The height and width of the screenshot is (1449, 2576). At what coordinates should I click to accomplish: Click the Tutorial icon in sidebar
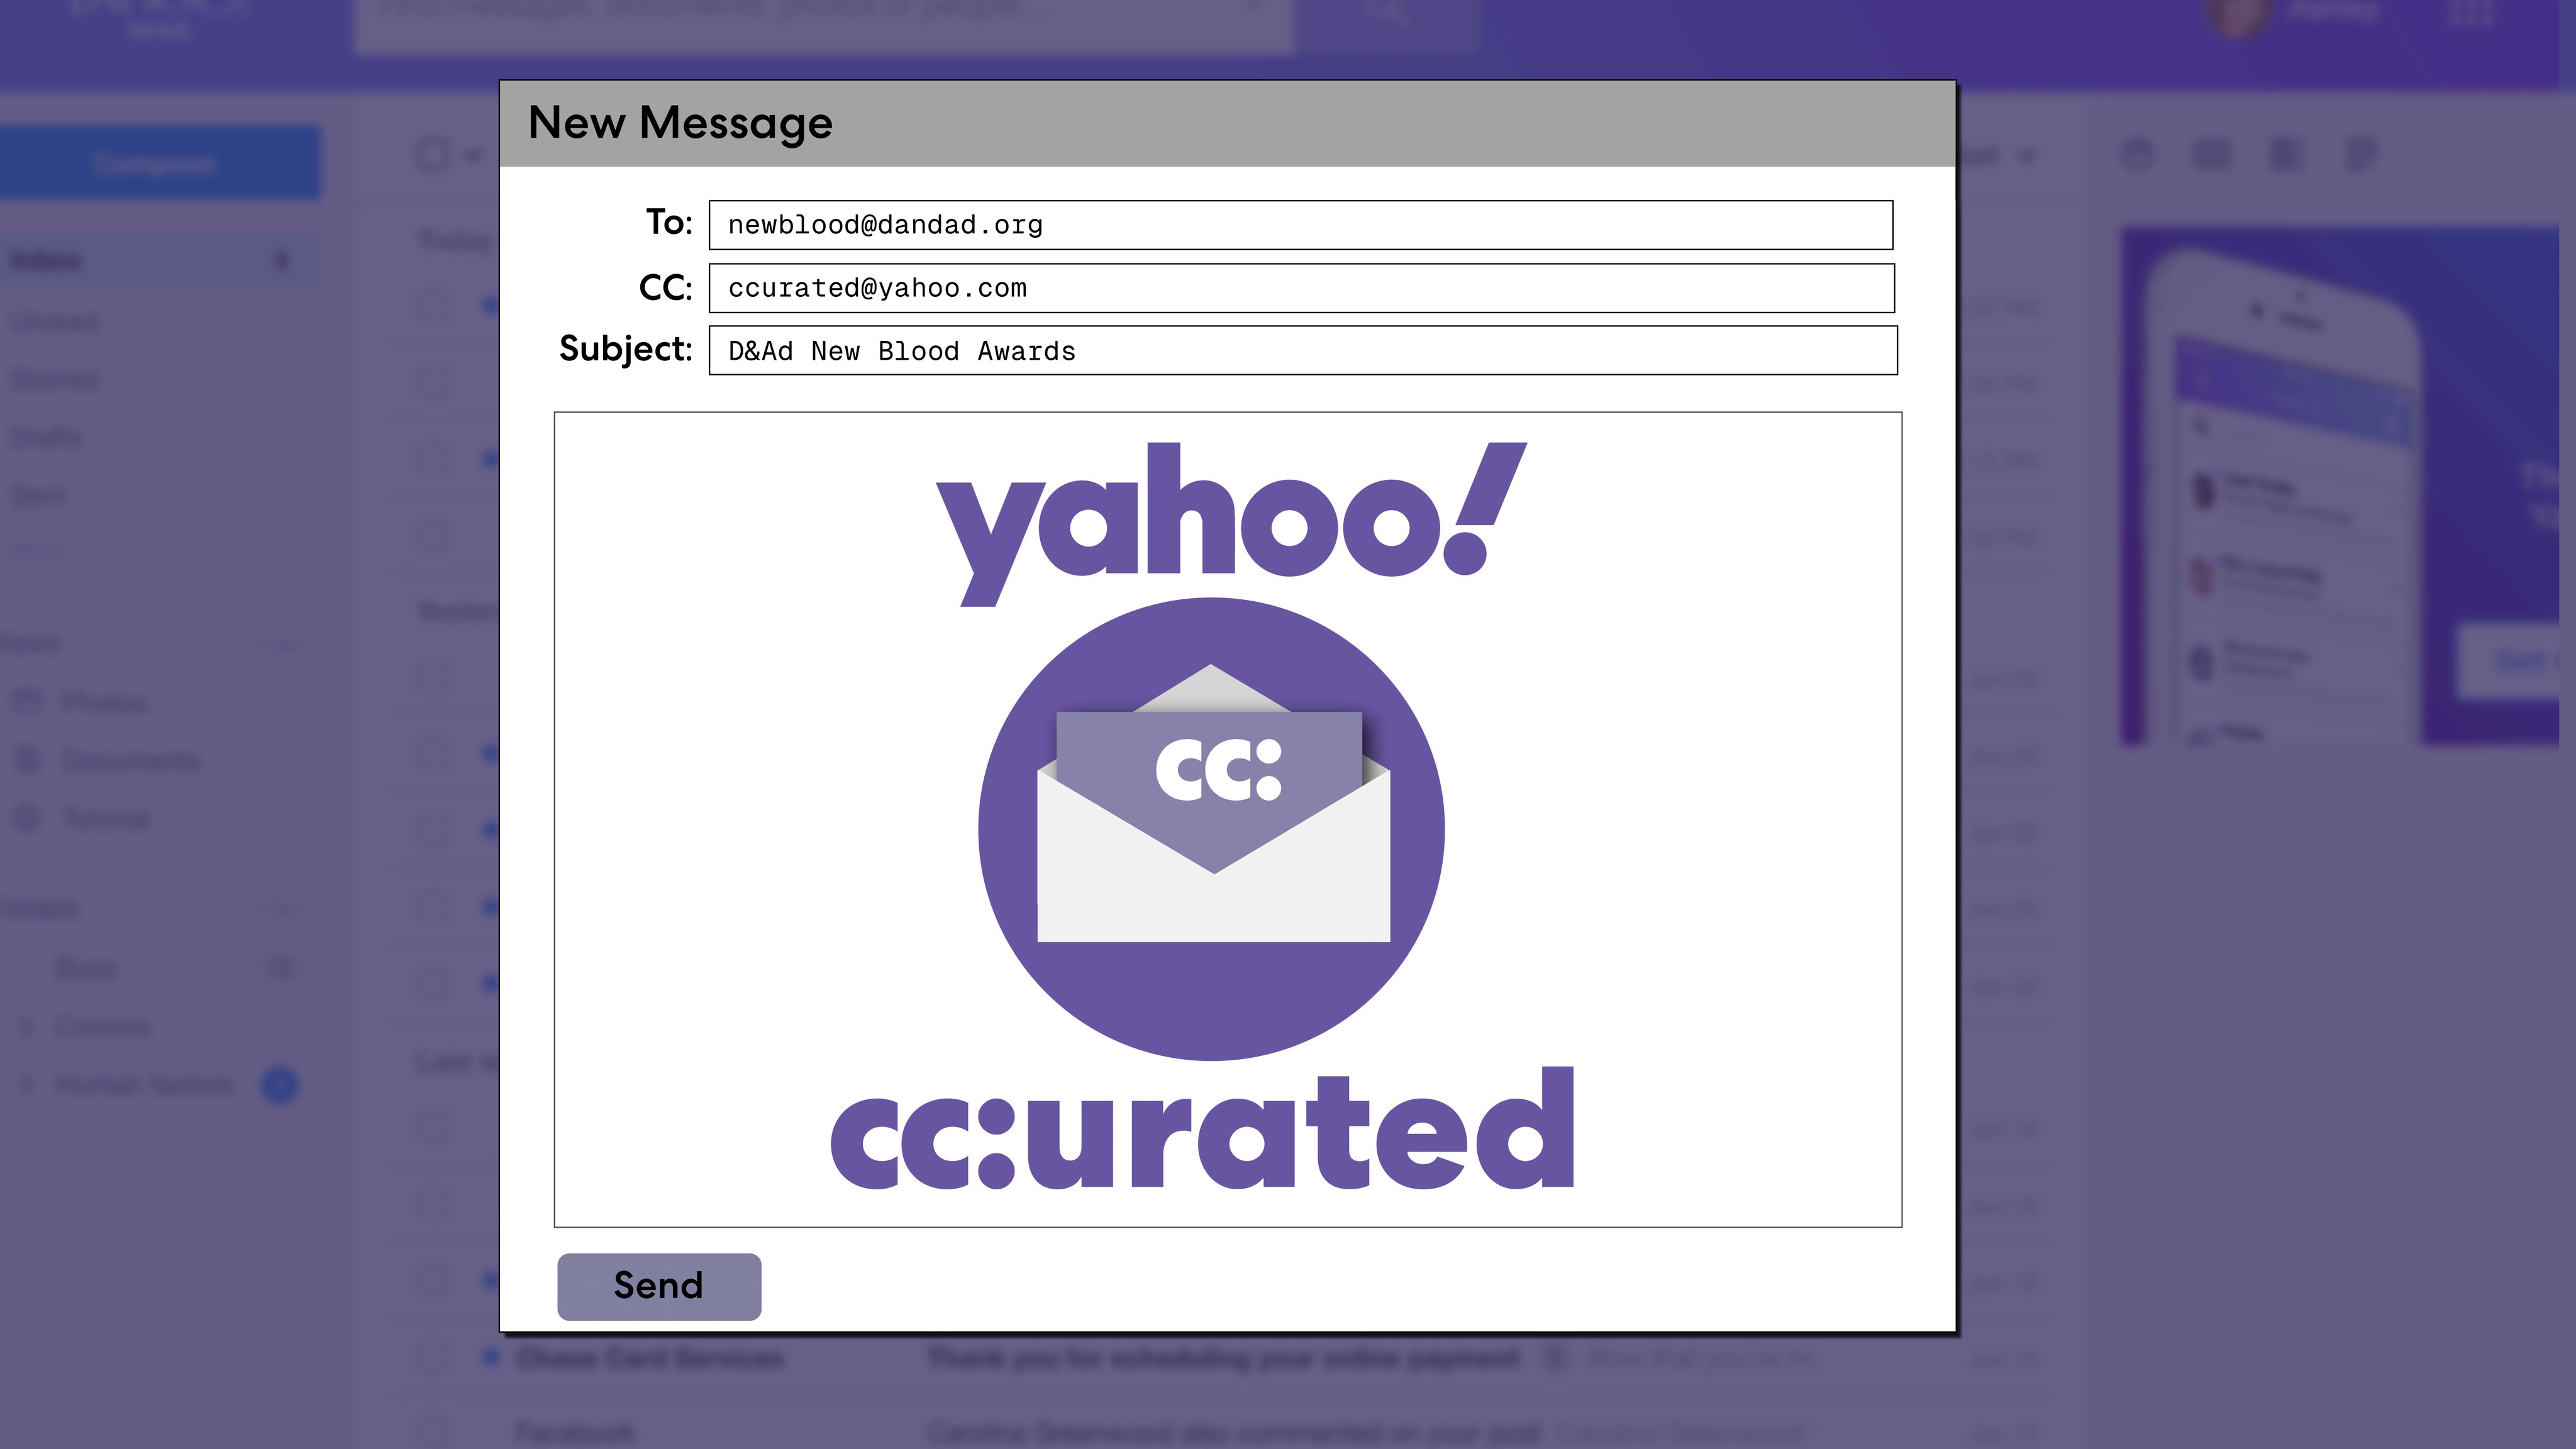(28, 818)
